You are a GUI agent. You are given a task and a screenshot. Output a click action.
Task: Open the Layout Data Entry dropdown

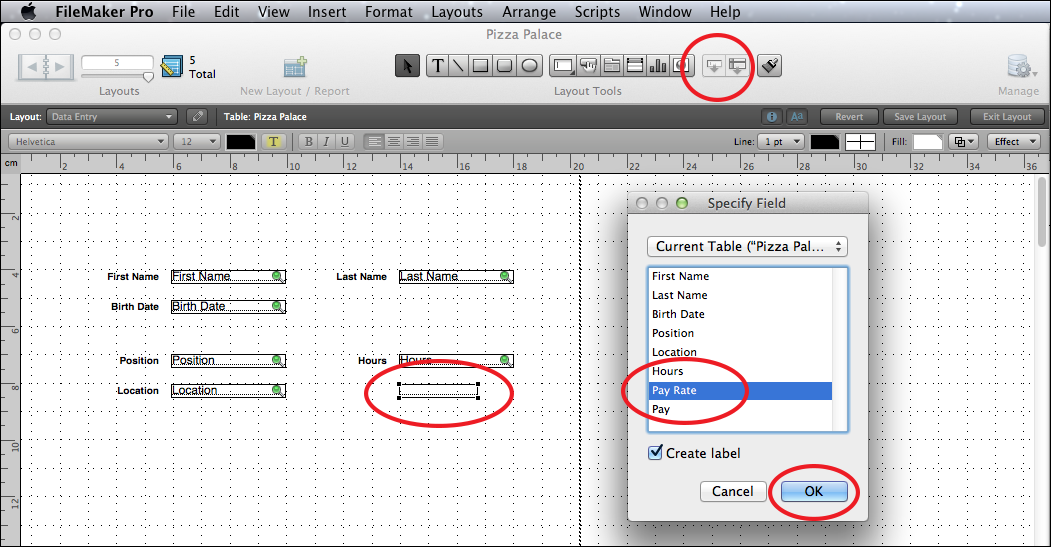point(111,117)
